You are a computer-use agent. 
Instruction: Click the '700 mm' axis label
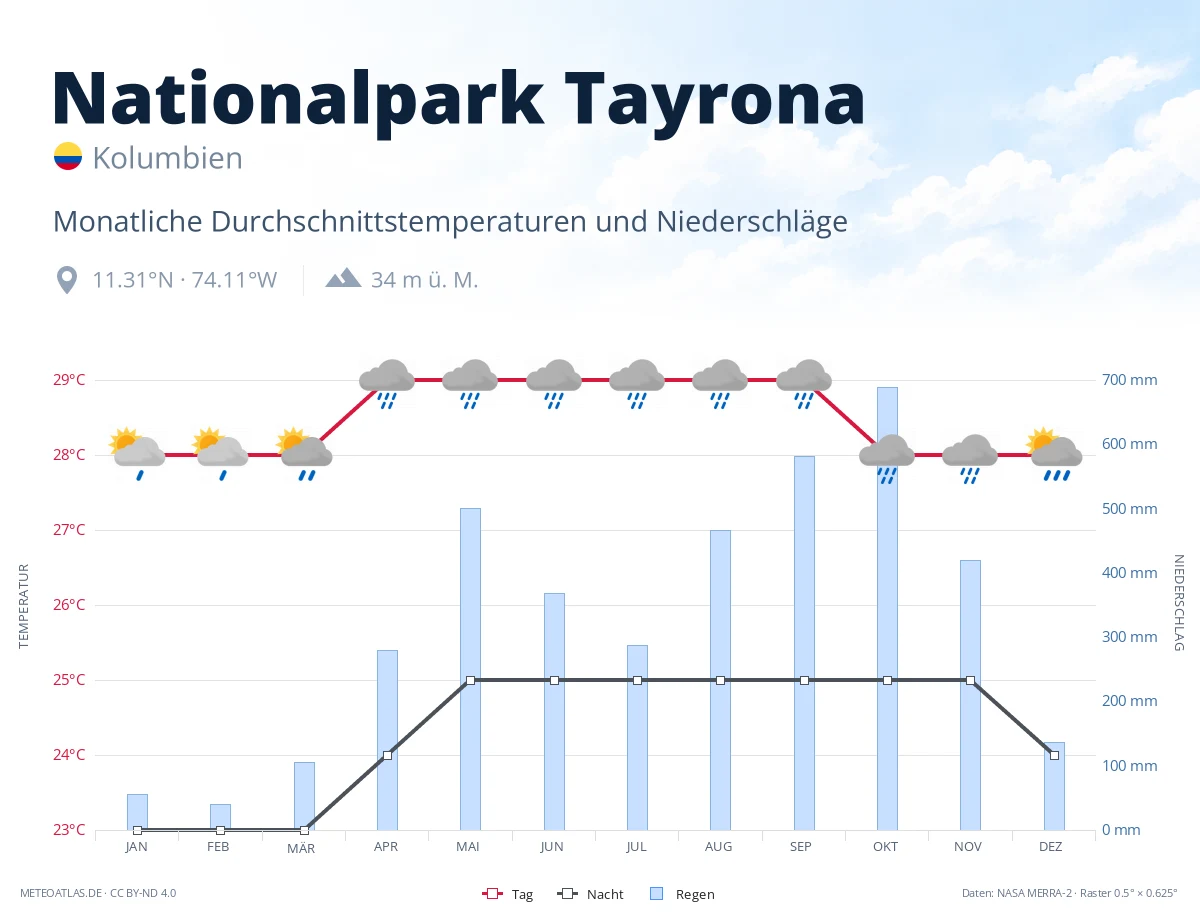1131,380
